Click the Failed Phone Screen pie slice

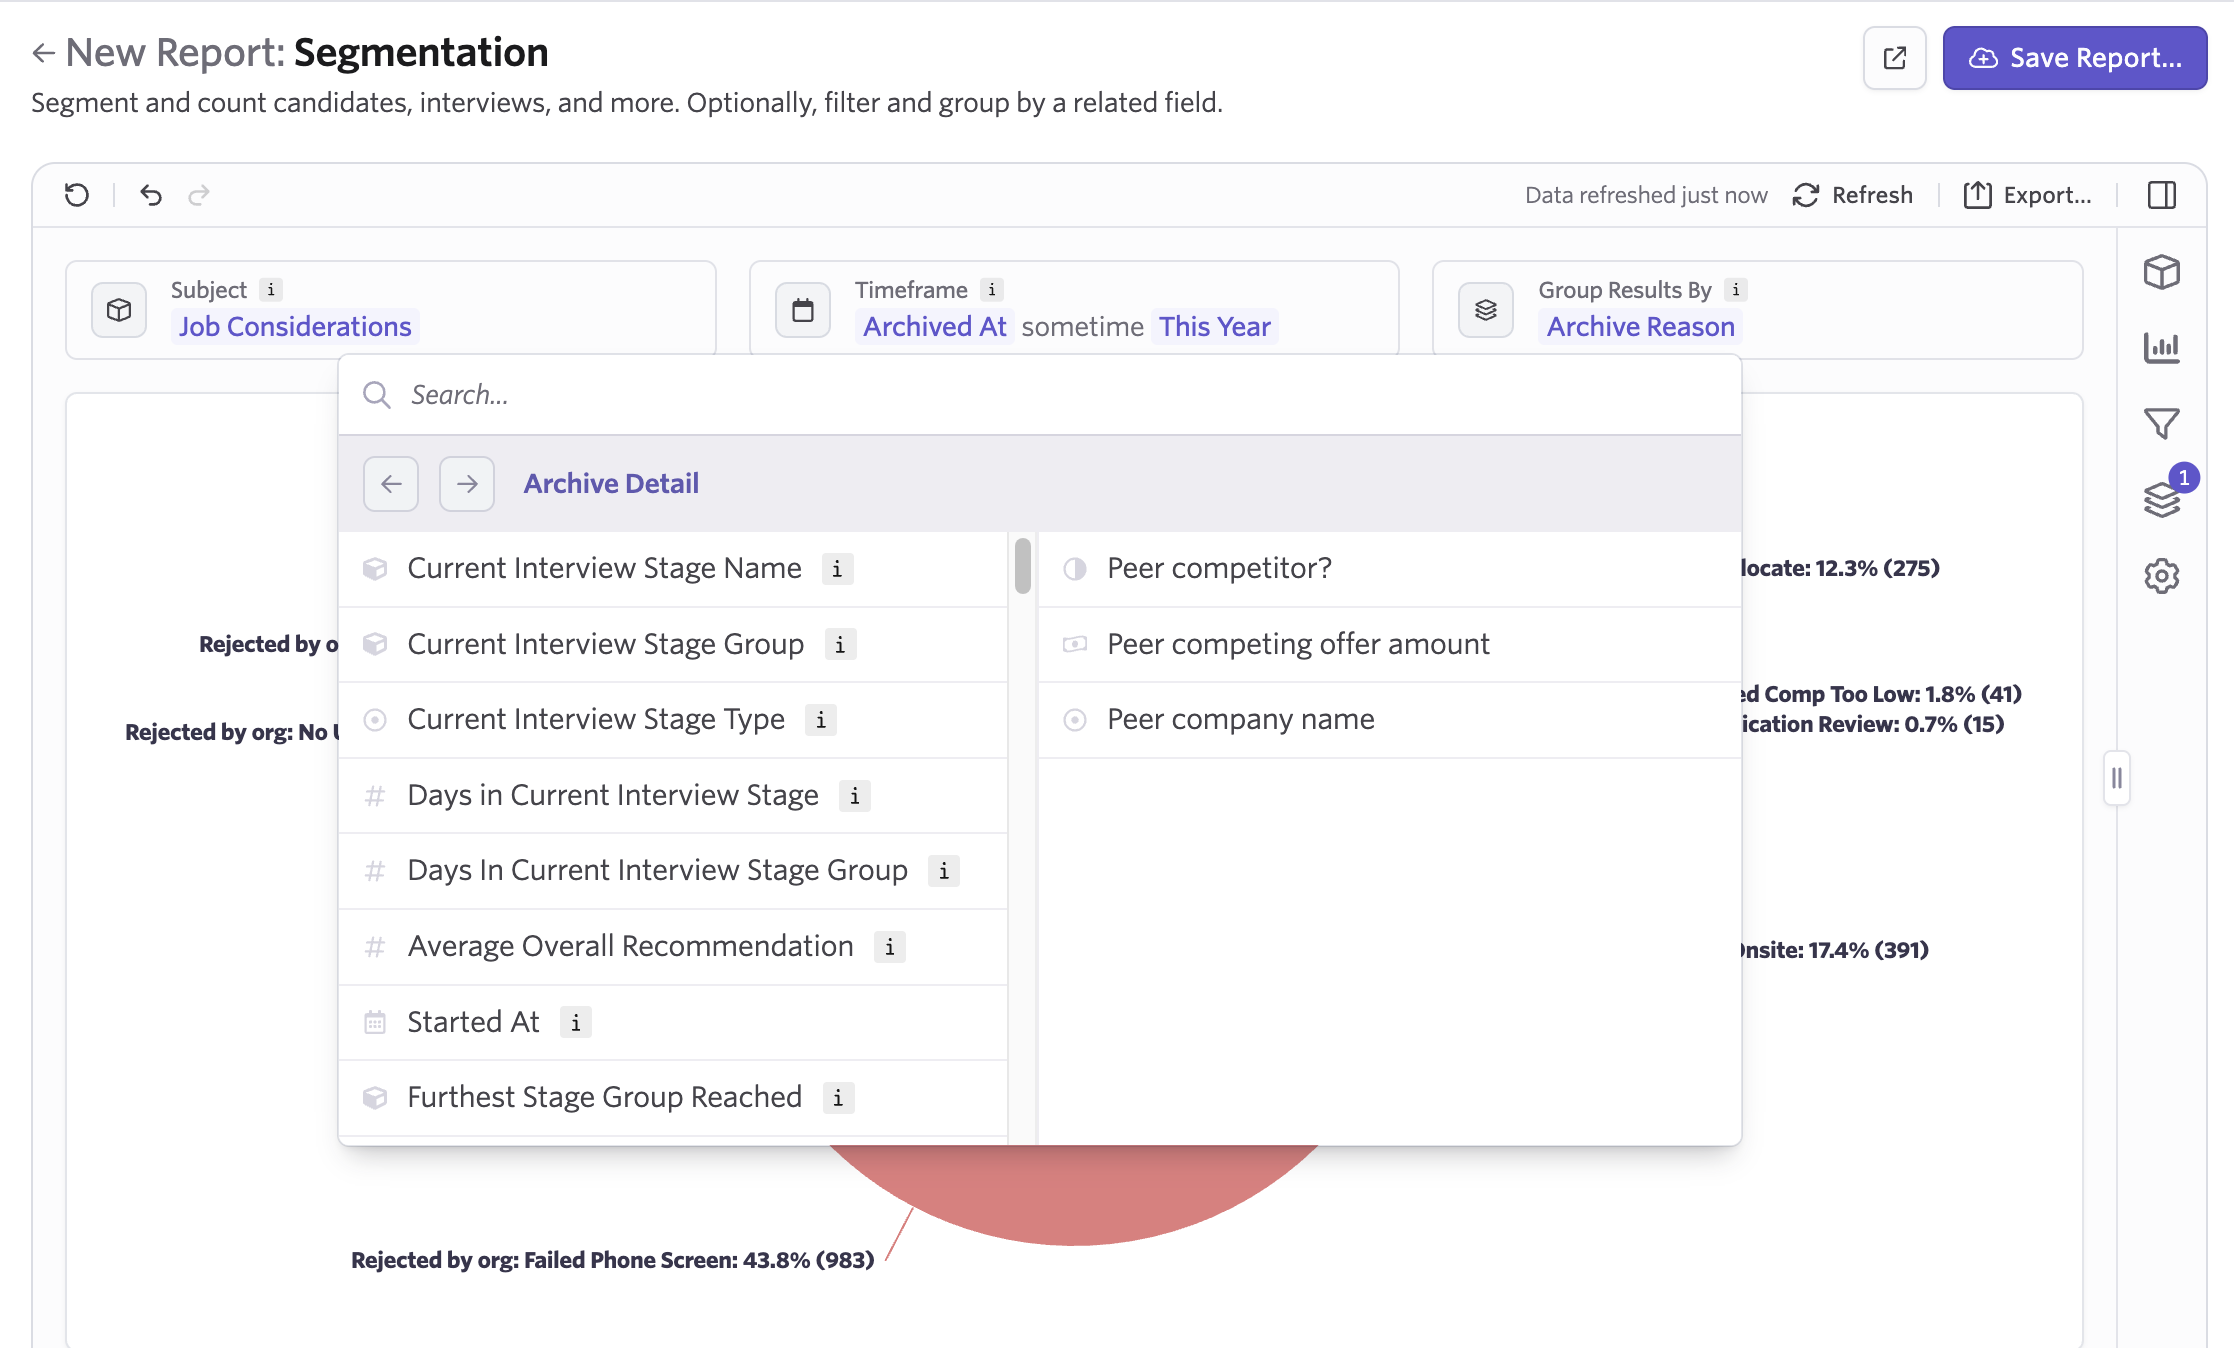[1075, 1195]
